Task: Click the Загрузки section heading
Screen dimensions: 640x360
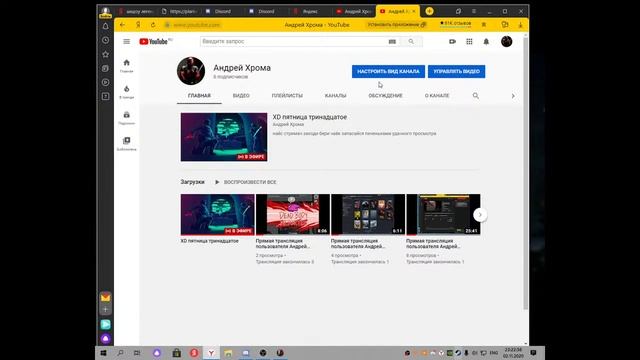Action: click(193, 182)
